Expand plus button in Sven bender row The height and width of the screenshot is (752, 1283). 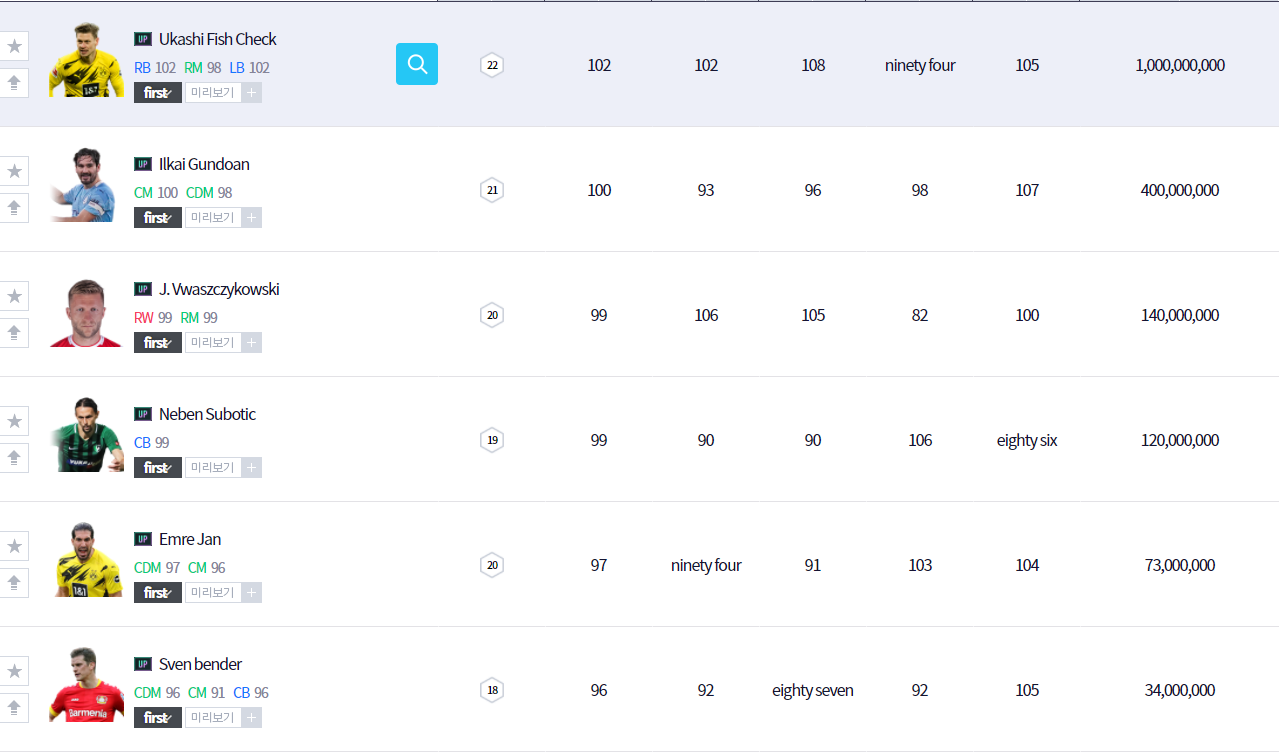(252, 718)
